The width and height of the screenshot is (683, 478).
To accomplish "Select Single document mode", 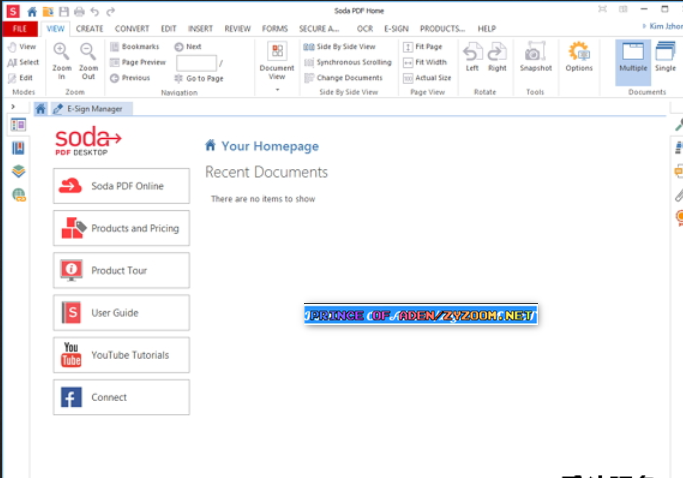I will tap(665, 57).
